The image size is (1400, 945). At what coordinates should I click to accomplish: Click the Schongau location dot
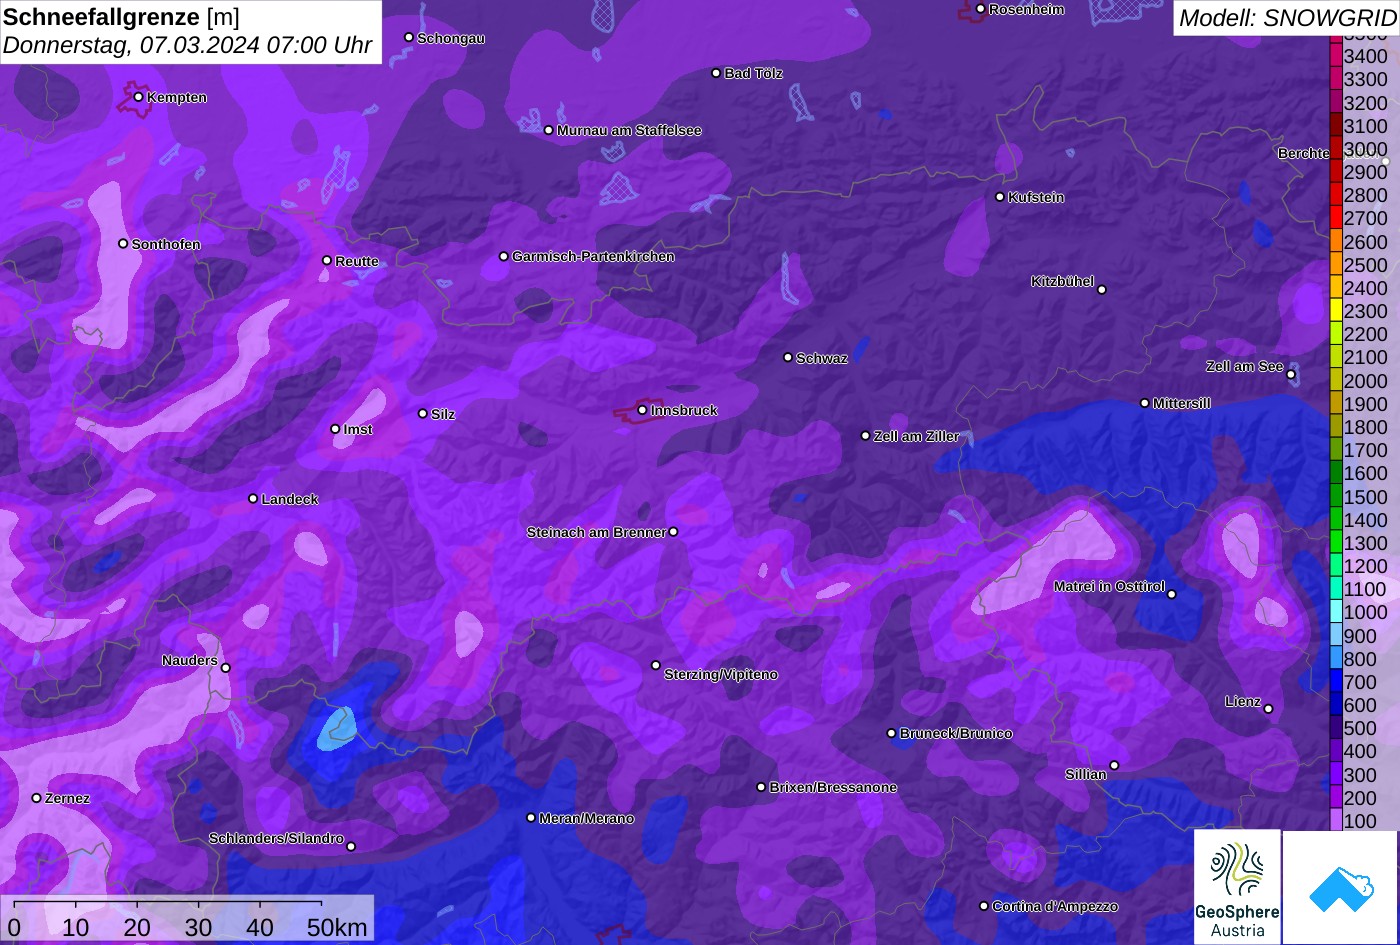pyautogui.click(x=409, y=37)
